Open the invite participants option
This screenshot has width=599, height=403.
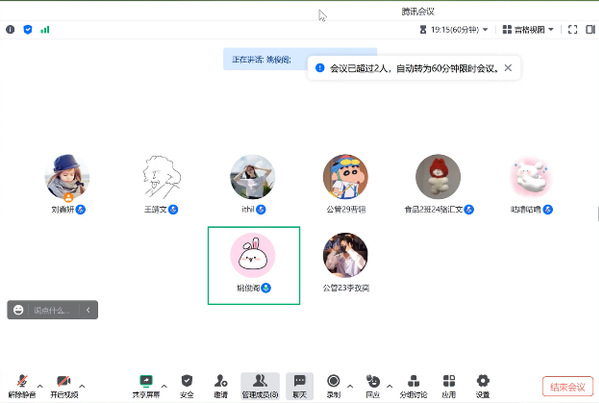point(221,386)
